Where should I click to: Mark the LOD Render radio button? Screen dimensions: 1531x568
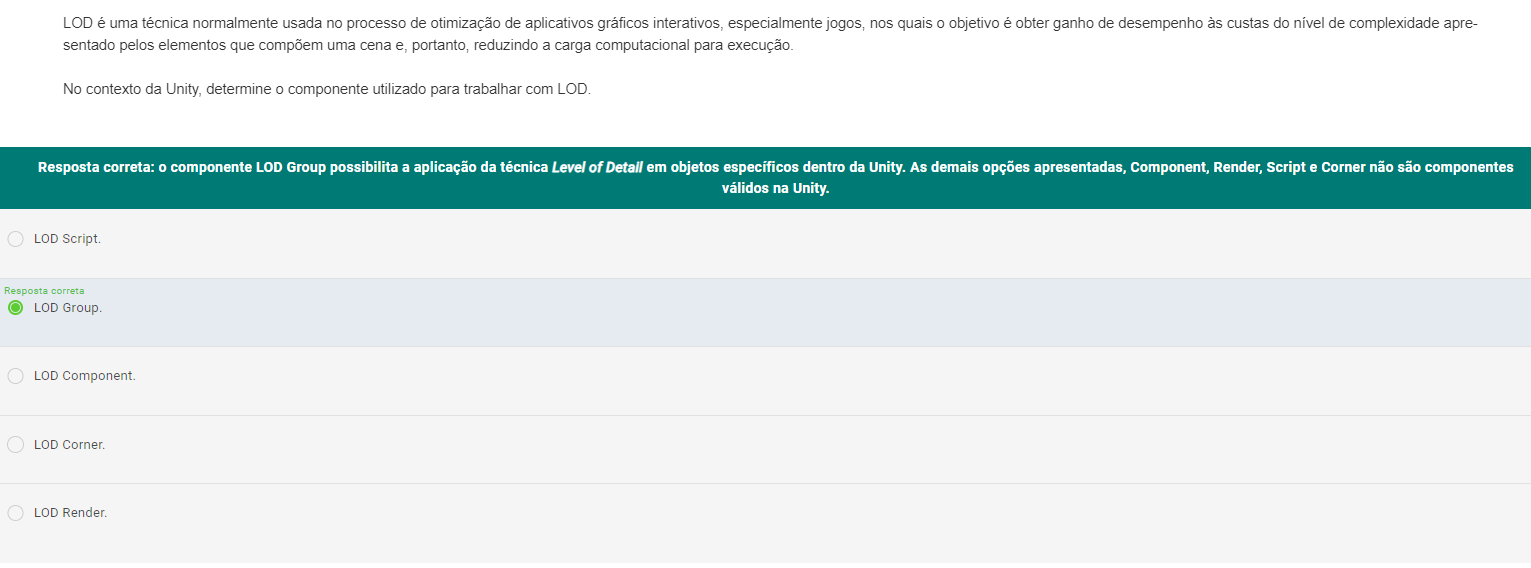(x=15, y=513)
